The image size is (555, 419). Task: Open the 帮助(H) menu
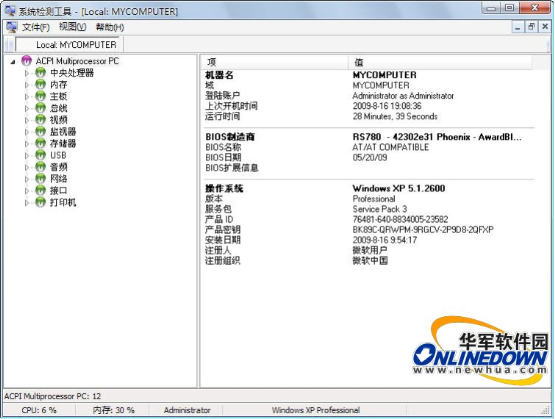click(x=110, y=27)
